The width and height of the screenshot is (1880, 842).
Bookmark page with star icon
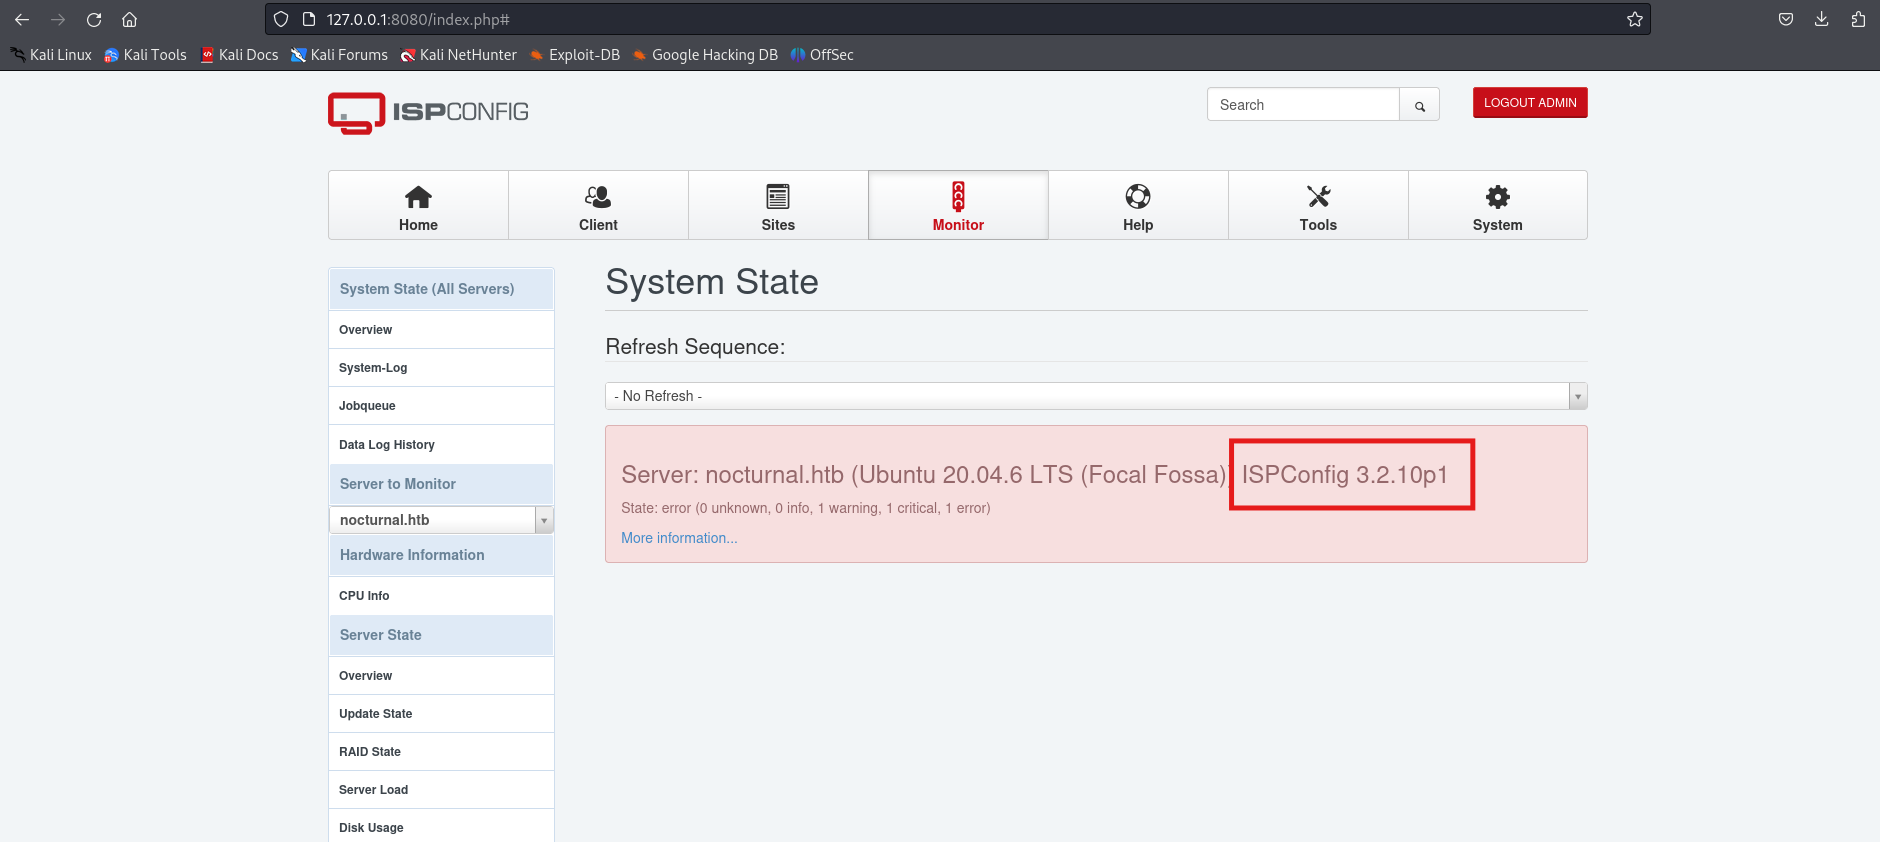click(1635, 20)
